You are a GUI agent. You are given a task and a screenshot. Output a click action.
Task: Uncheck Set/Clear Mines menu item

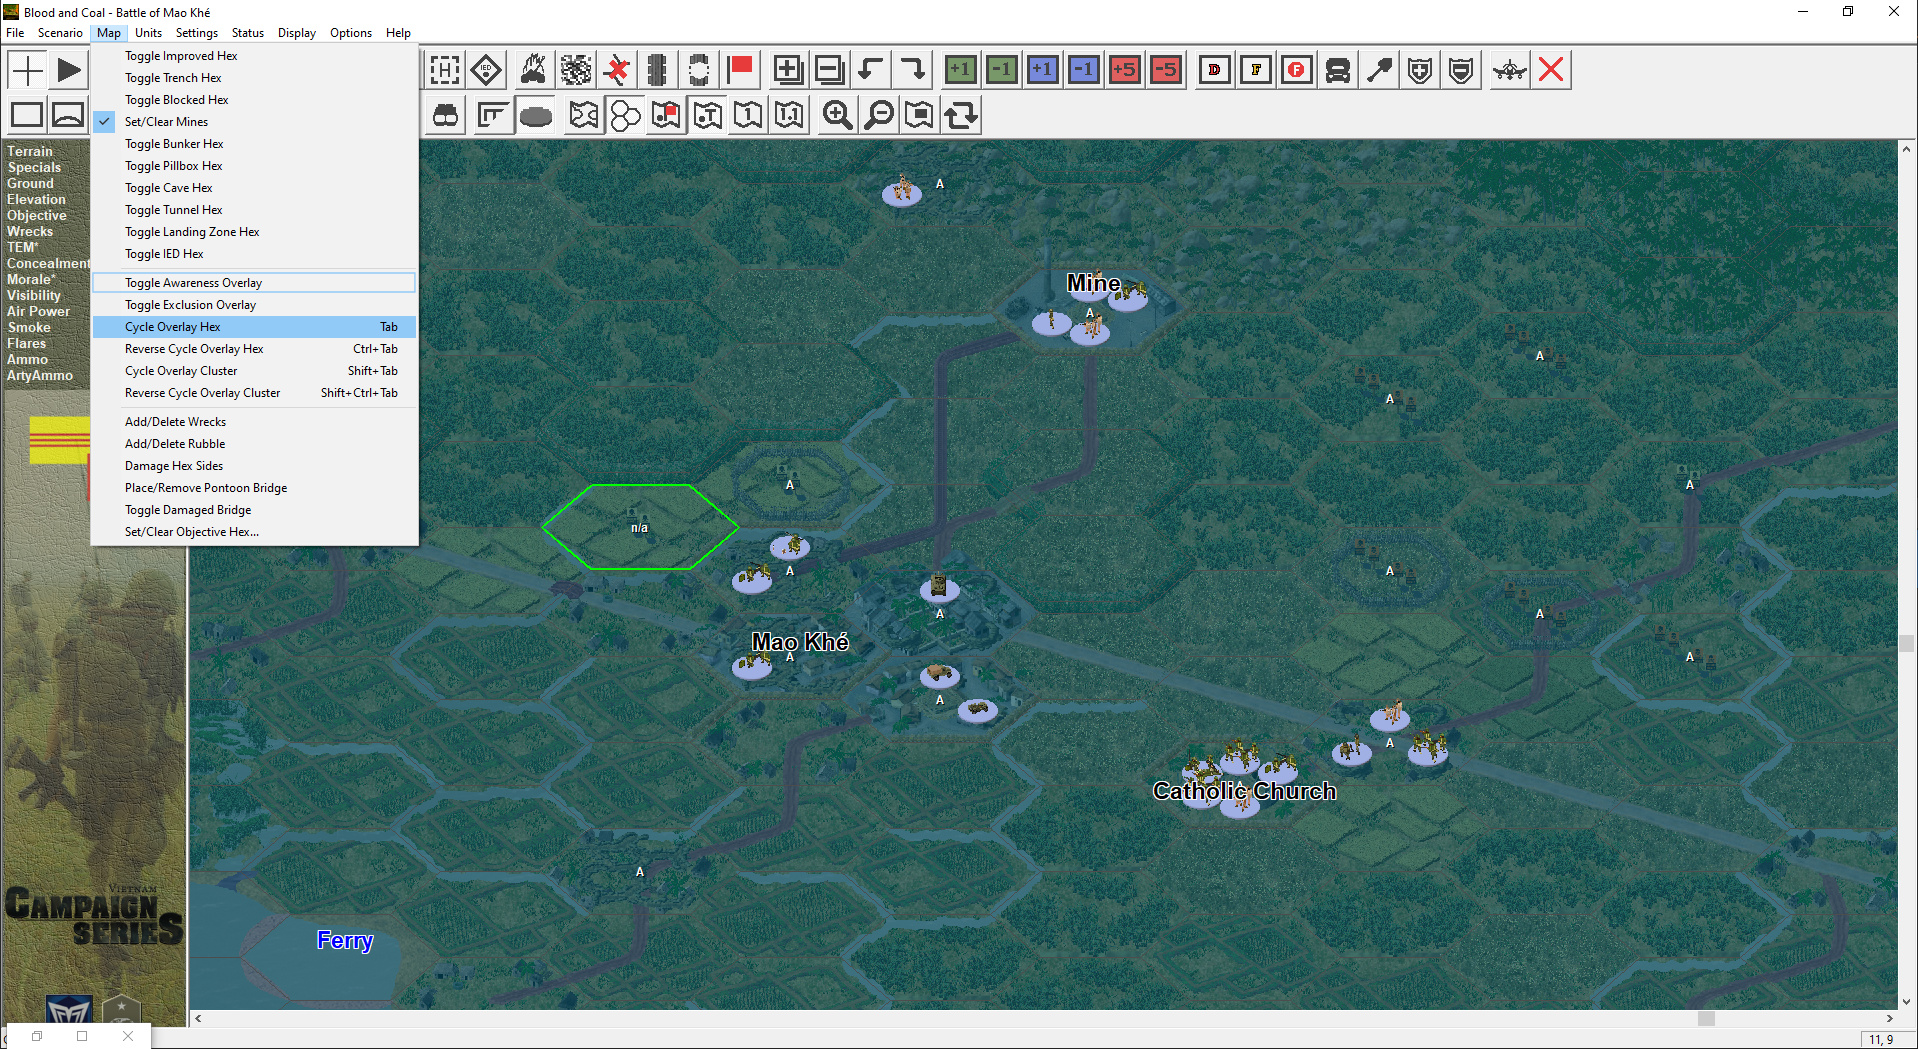click(x=254, y=122)
